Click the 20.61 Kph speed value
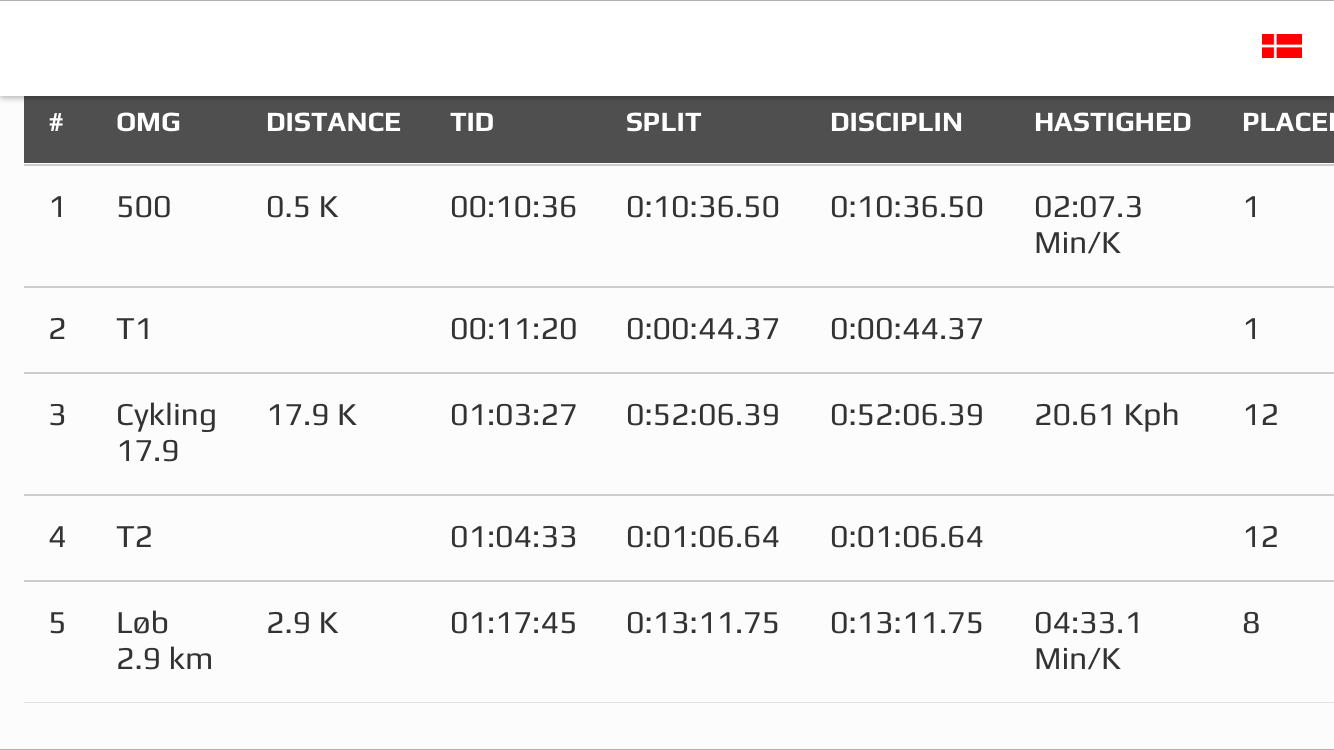 click(1106, 415)
